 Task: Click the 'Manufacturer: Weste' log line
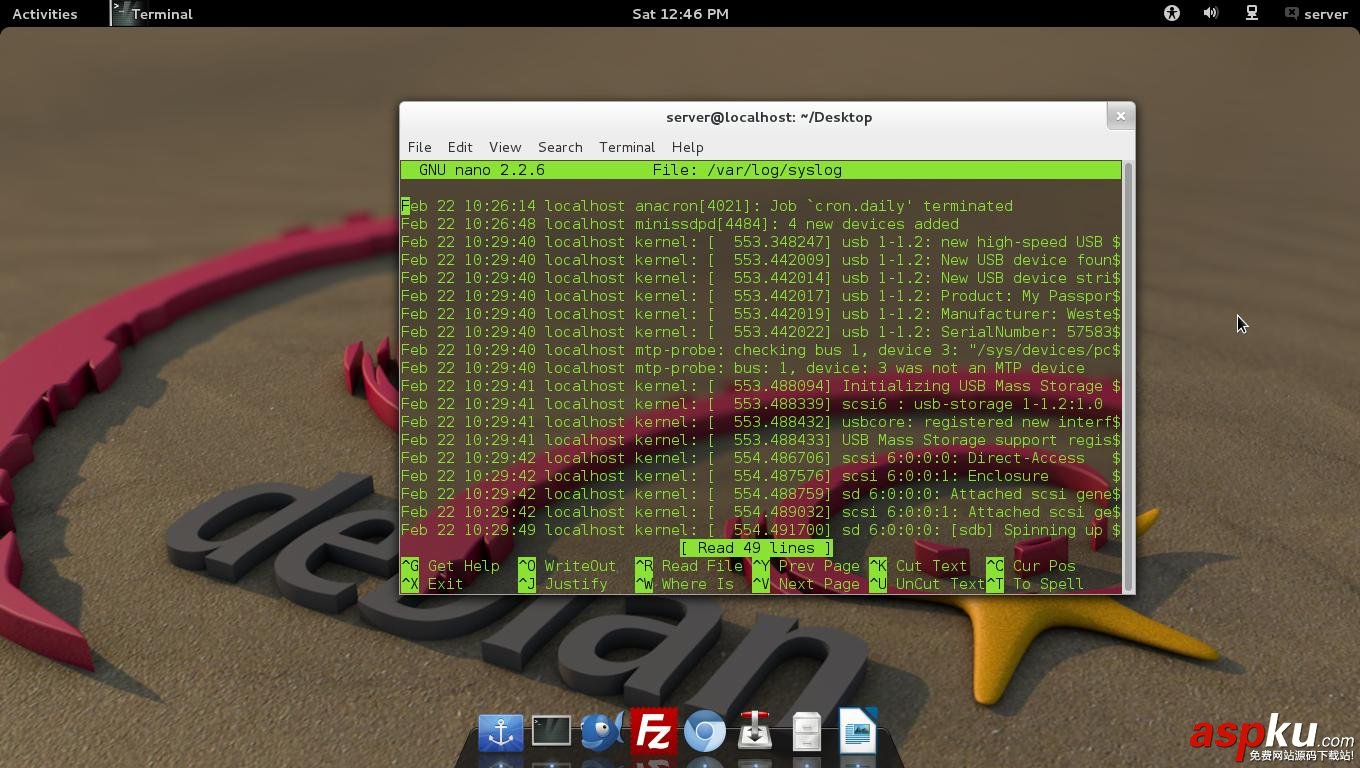point(760,314)
